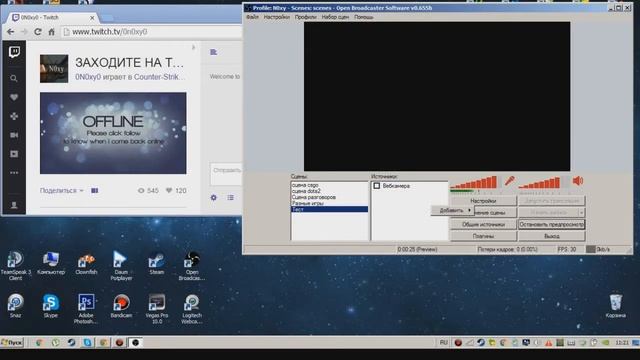The image size is (640, 360).
Task: Open the Steam desktop shortcut
Action: coord(156,263)
